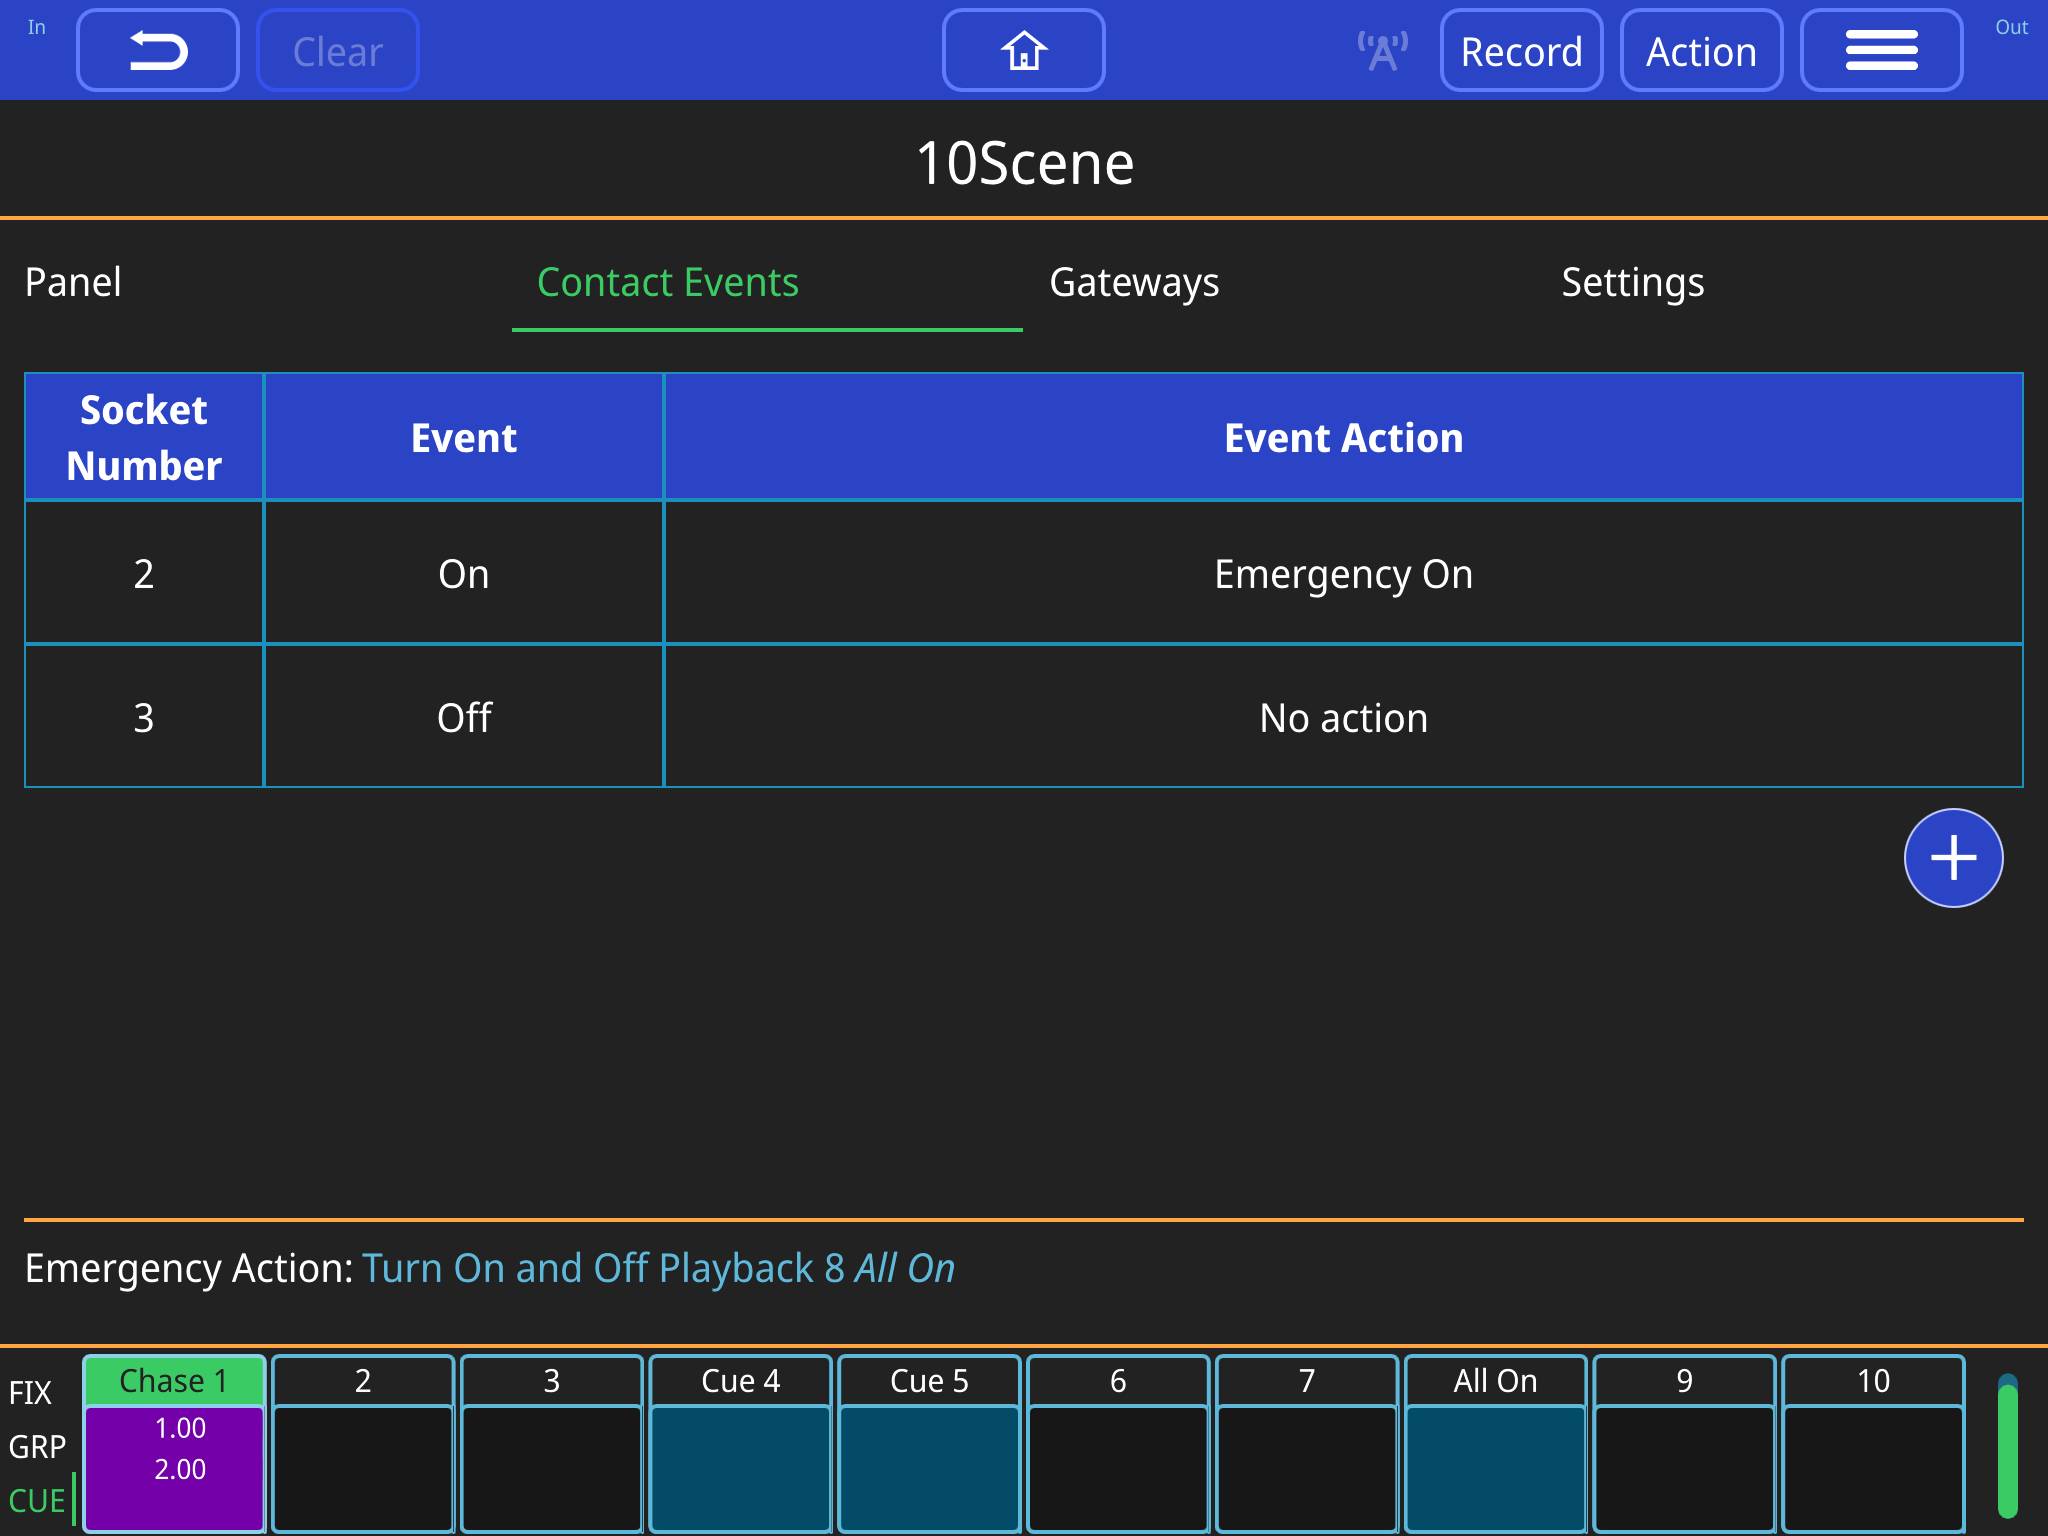The height and width of the screenshot is (1536, 2048).
Task: Switch to the Panel tab
Action: pos(73,283)
